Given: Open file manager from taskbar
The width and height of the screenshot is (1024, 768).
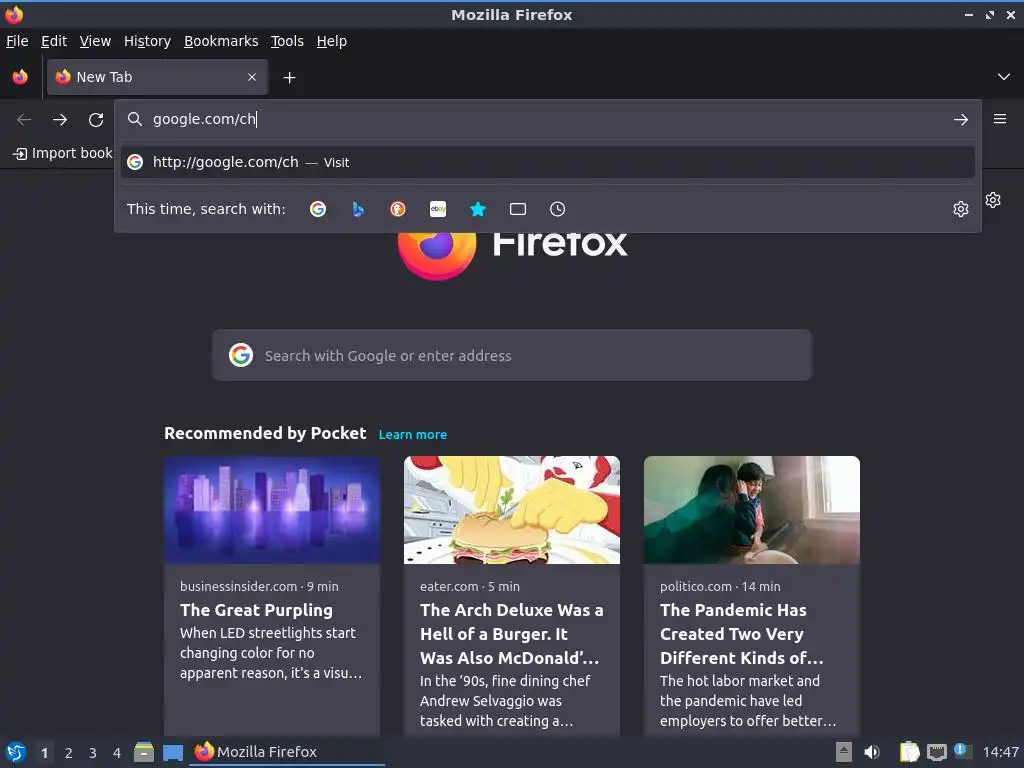Looking at the screenshot, I should coord(144,752).
